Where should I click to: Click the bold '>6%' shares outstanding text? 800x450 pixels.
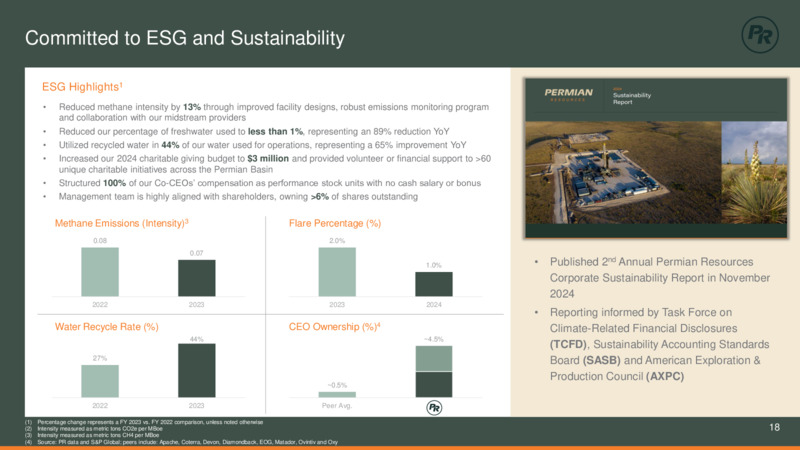pos(319,196)
